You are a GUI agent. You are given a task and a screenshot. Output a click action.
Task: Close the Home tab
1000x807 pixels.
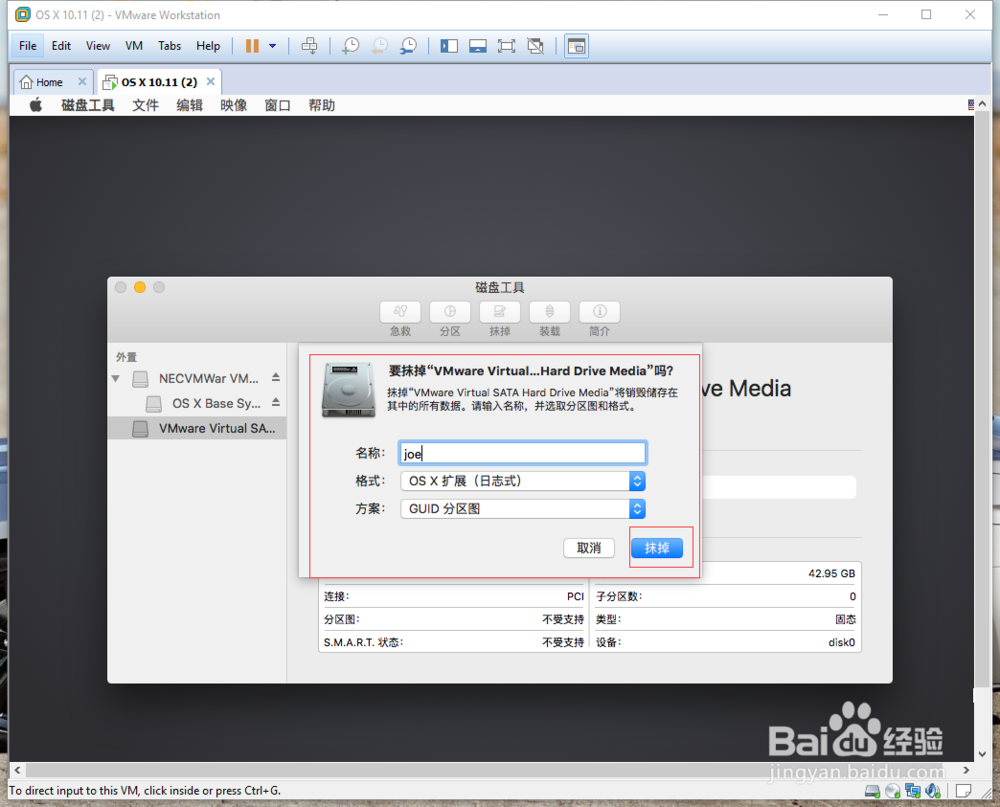click(x=82, y=82)
